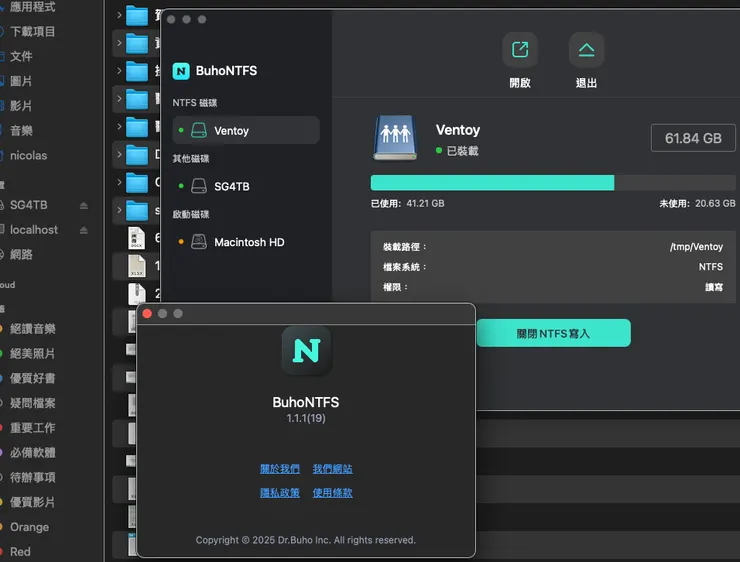740x562 pixels.
Task: Click the BuhoNTFS name in About window
Action: click(306, 402)
